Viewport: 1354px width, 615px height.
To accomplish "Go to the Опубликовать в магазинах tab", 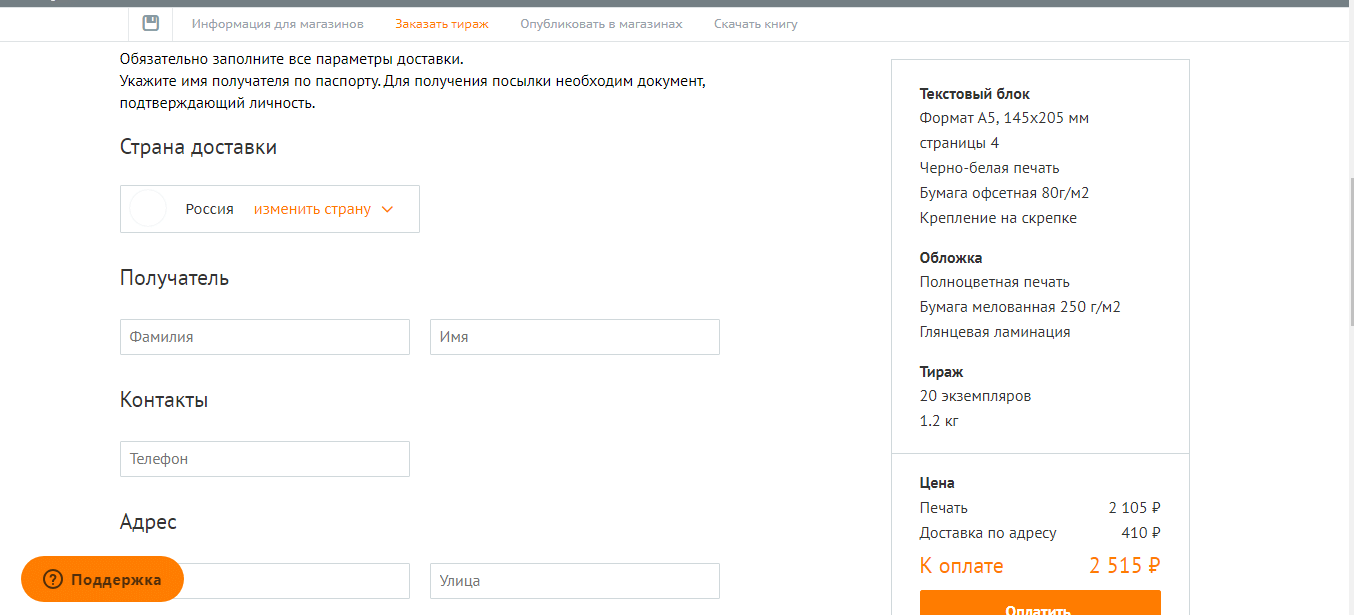I will click(x=601, y=24).
